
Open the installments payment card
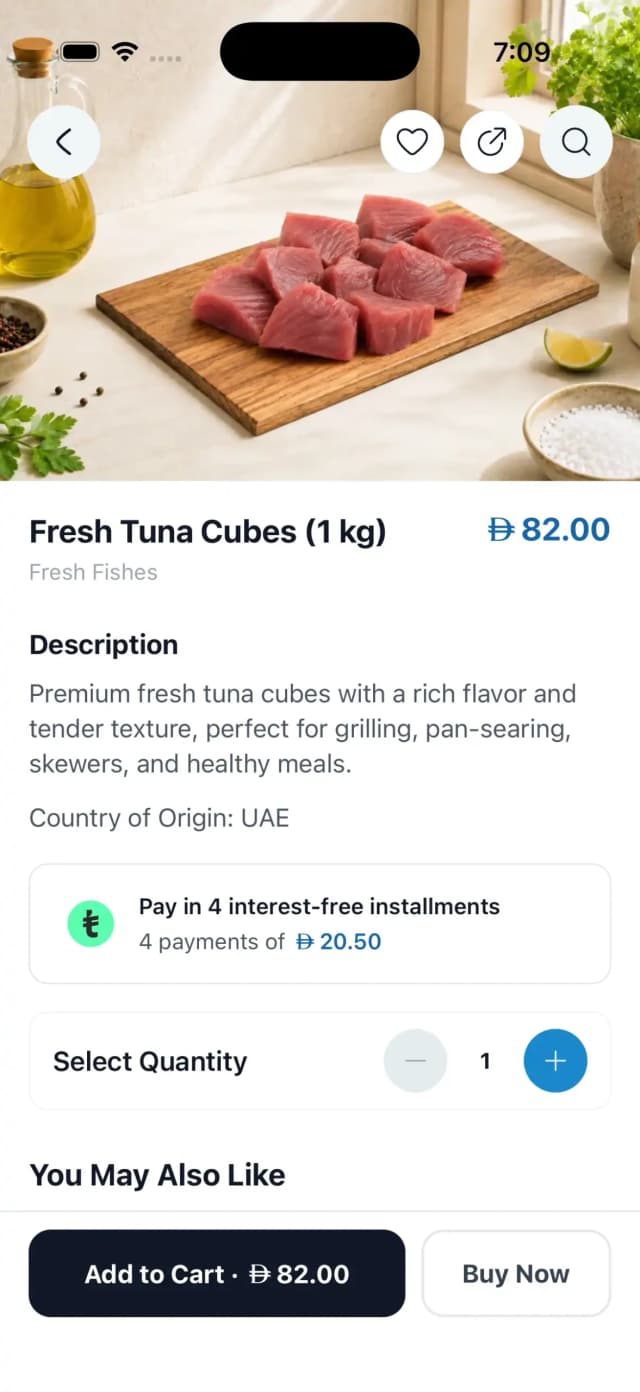pyautogui.click(x=320, y=924)
